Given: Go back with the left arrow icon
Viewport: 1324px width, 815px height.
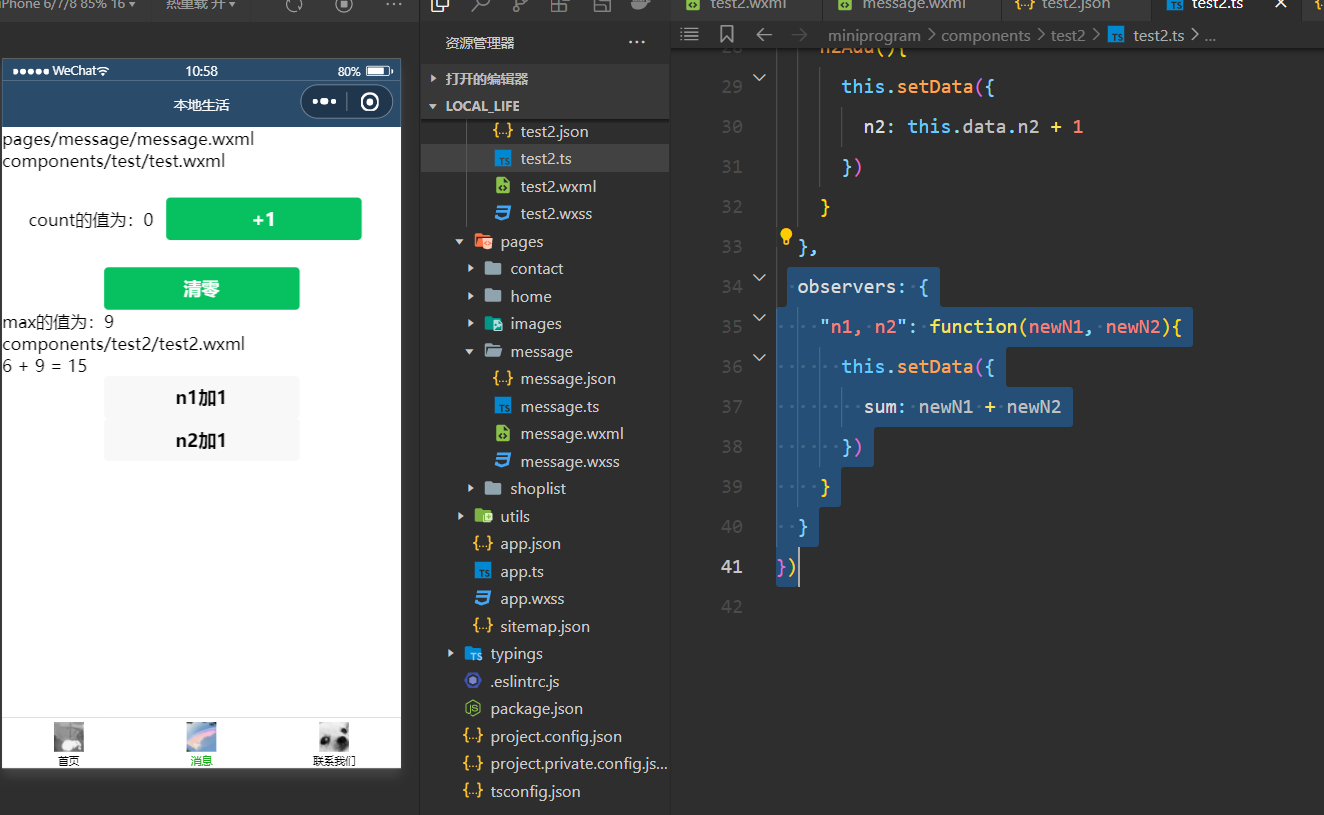Looking at the screenshot, I should tap(764, 35).
